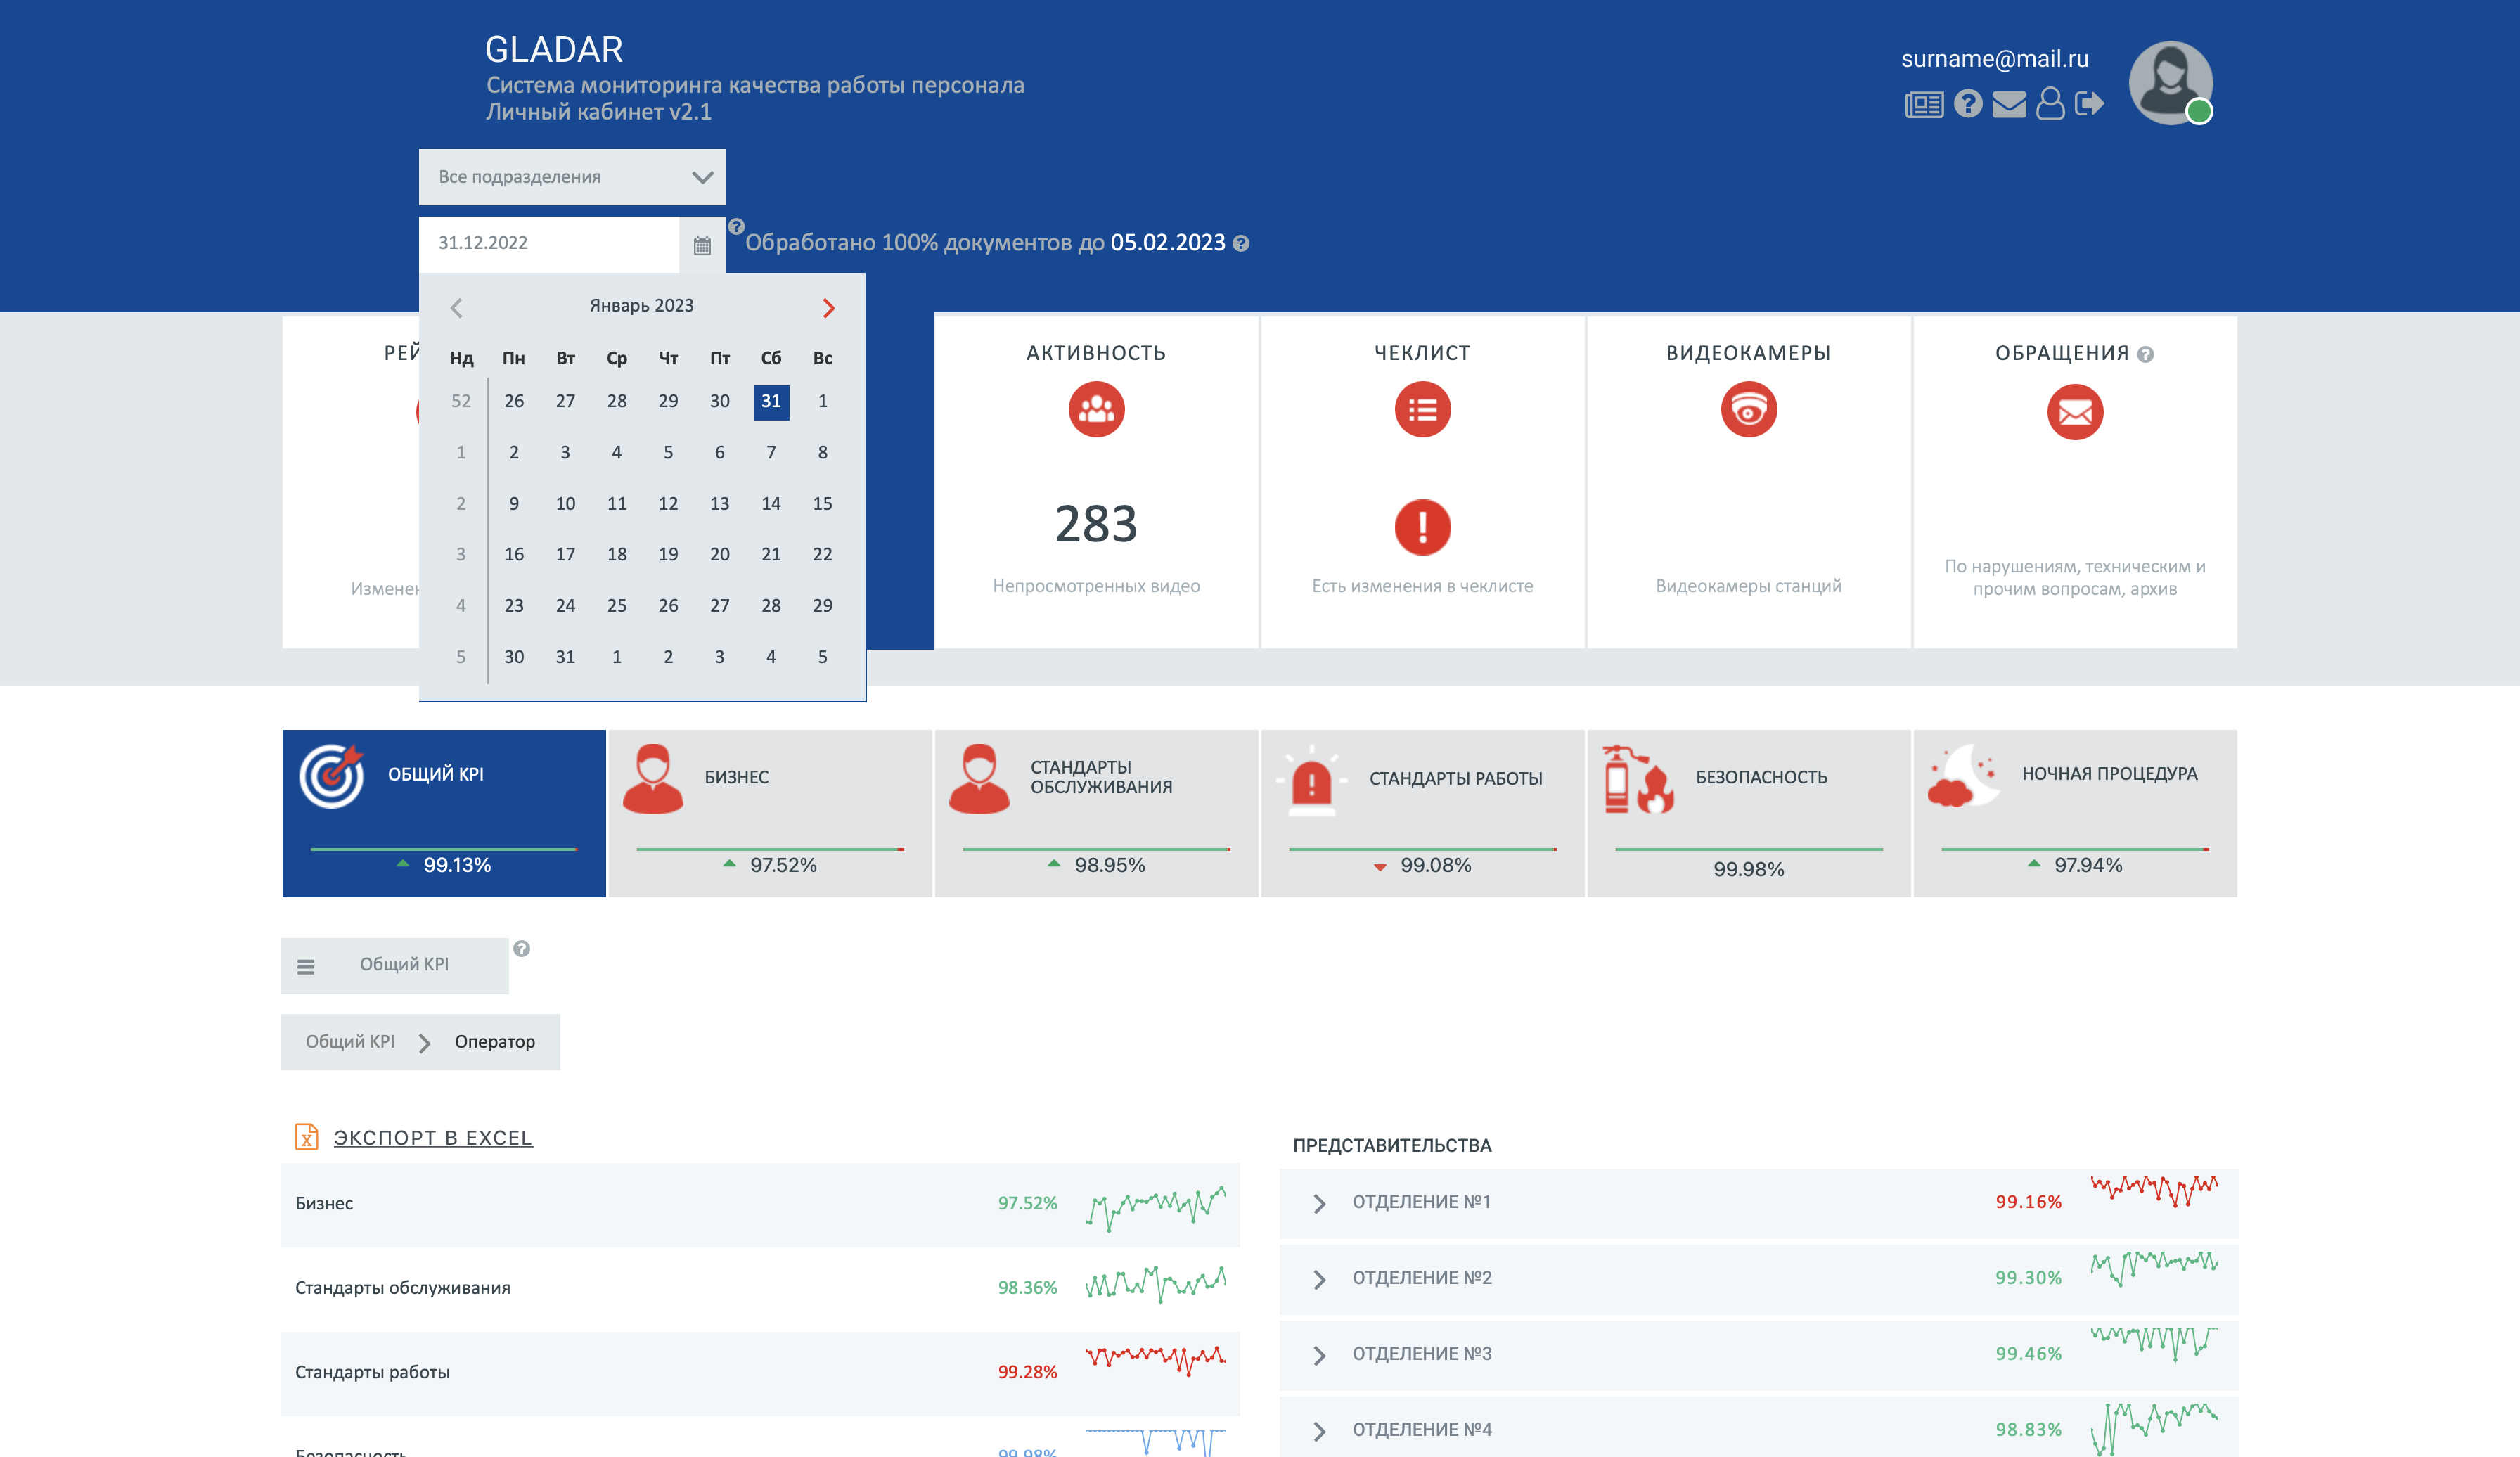Click Оператор breadcrumb item

pyautogui.click(x=495, y=1041)
